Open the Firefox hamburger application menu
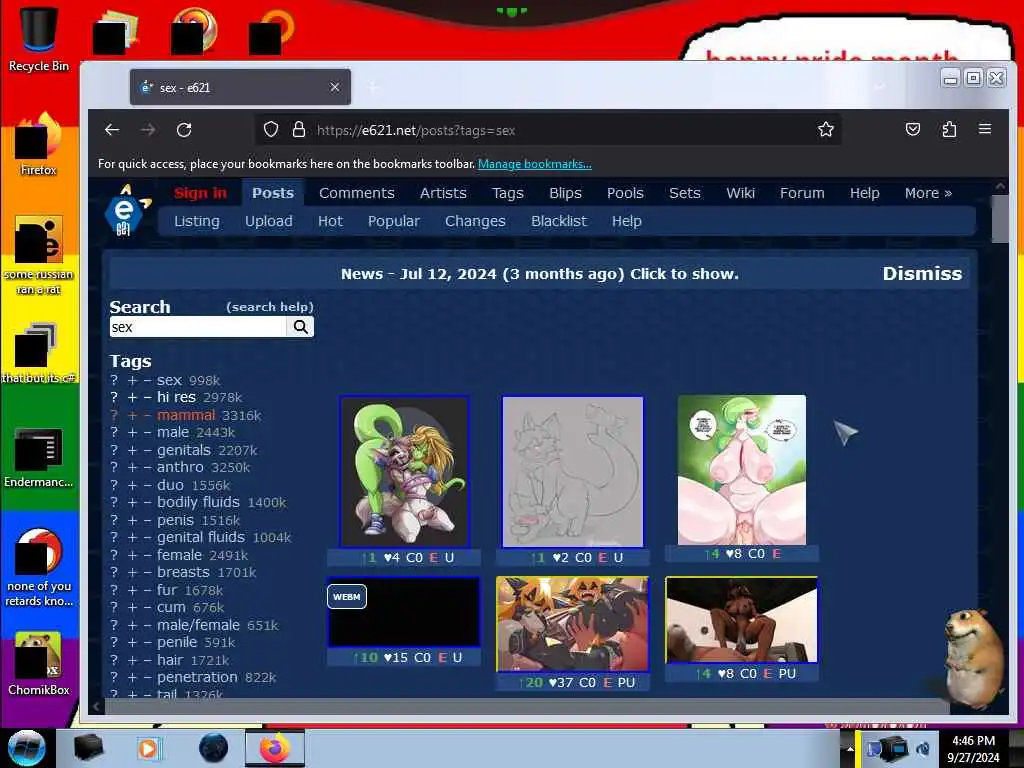Viewport: 1024px width, 768px height. pyautogui.click(x=985, y=129)
